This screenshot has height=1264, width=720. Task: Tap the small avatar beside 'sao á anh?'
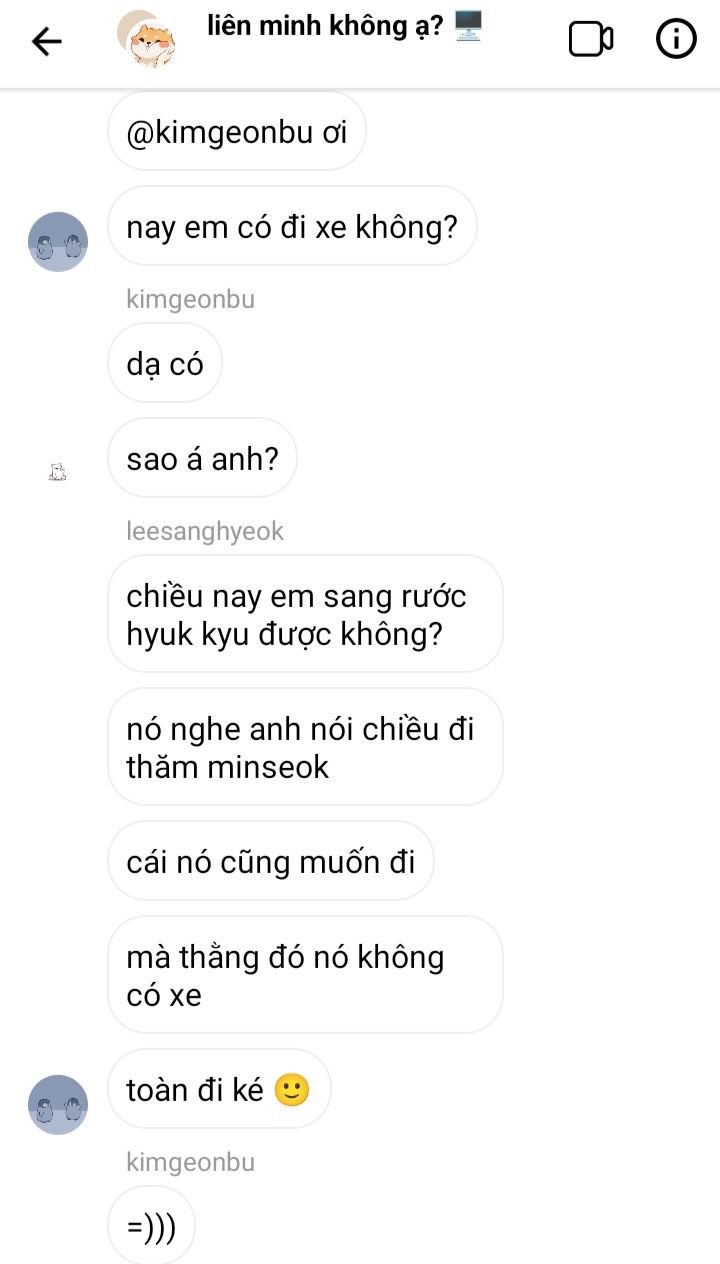(58, 471)
